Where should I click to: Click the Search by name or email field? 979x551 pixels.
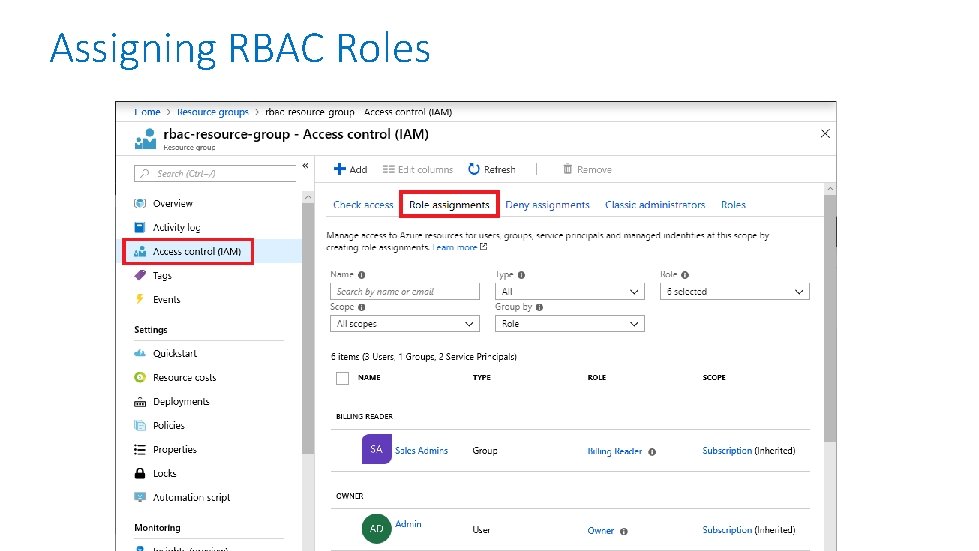pyautogui.click(x=405, y=291)
